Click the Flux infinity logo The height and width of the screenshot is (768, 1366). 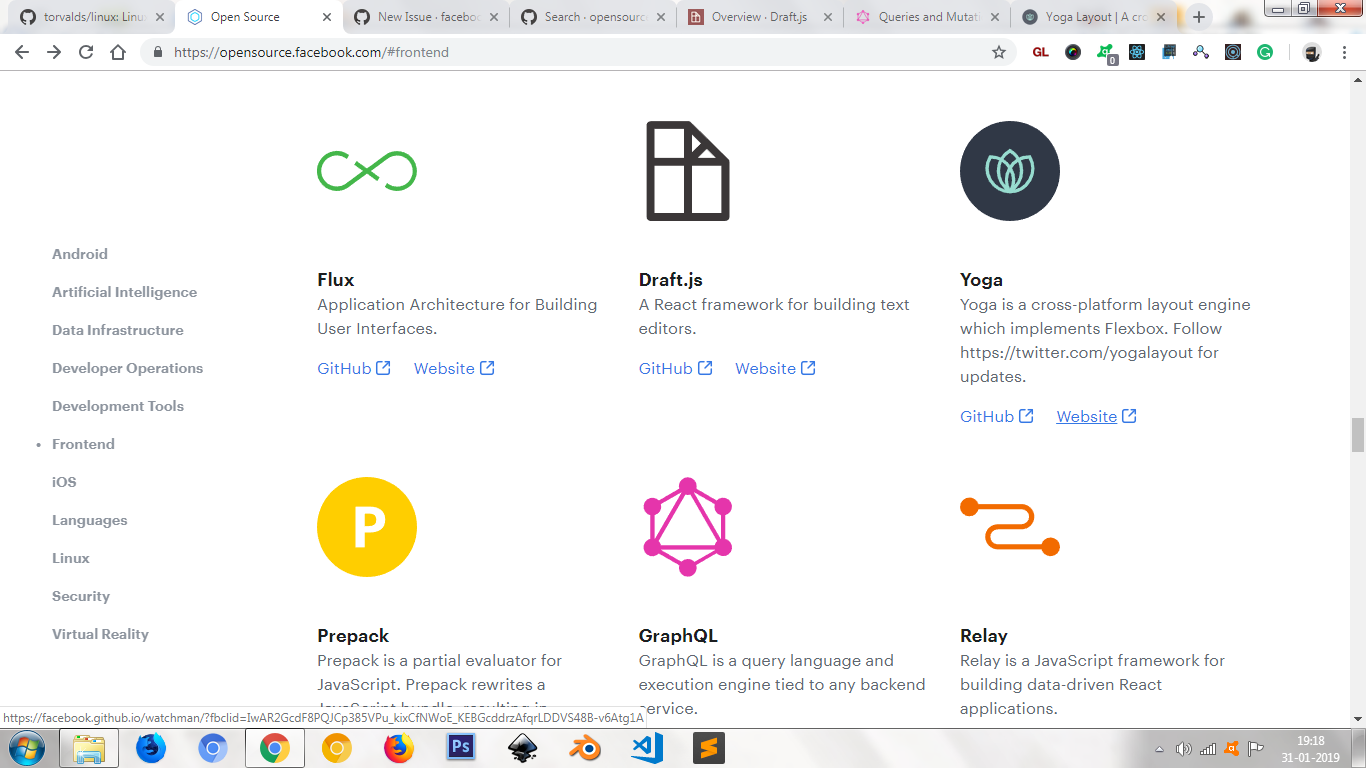[x=367, y=170]
